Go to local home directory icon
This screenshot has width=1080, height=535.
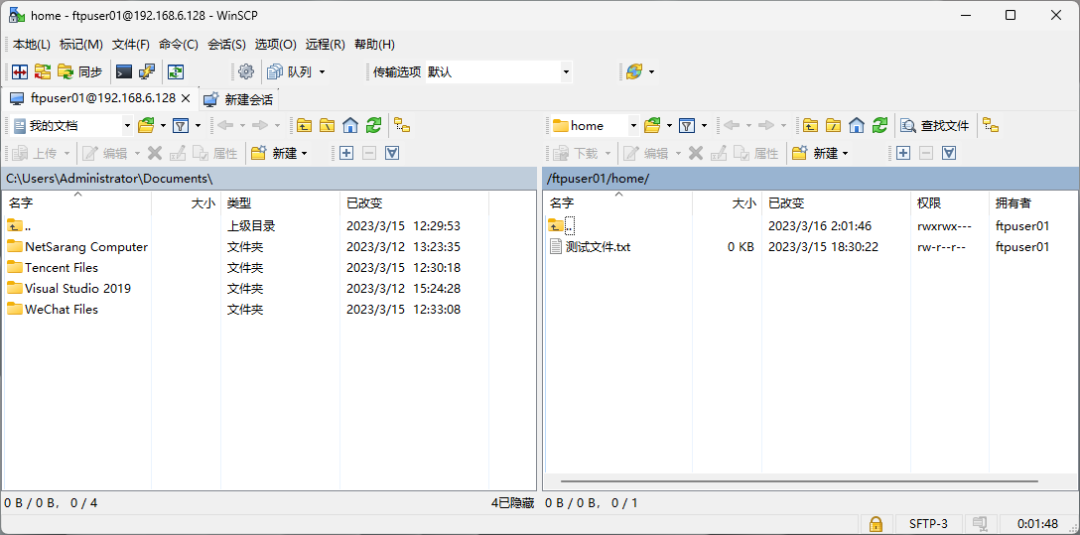click(x=351, y=125)
